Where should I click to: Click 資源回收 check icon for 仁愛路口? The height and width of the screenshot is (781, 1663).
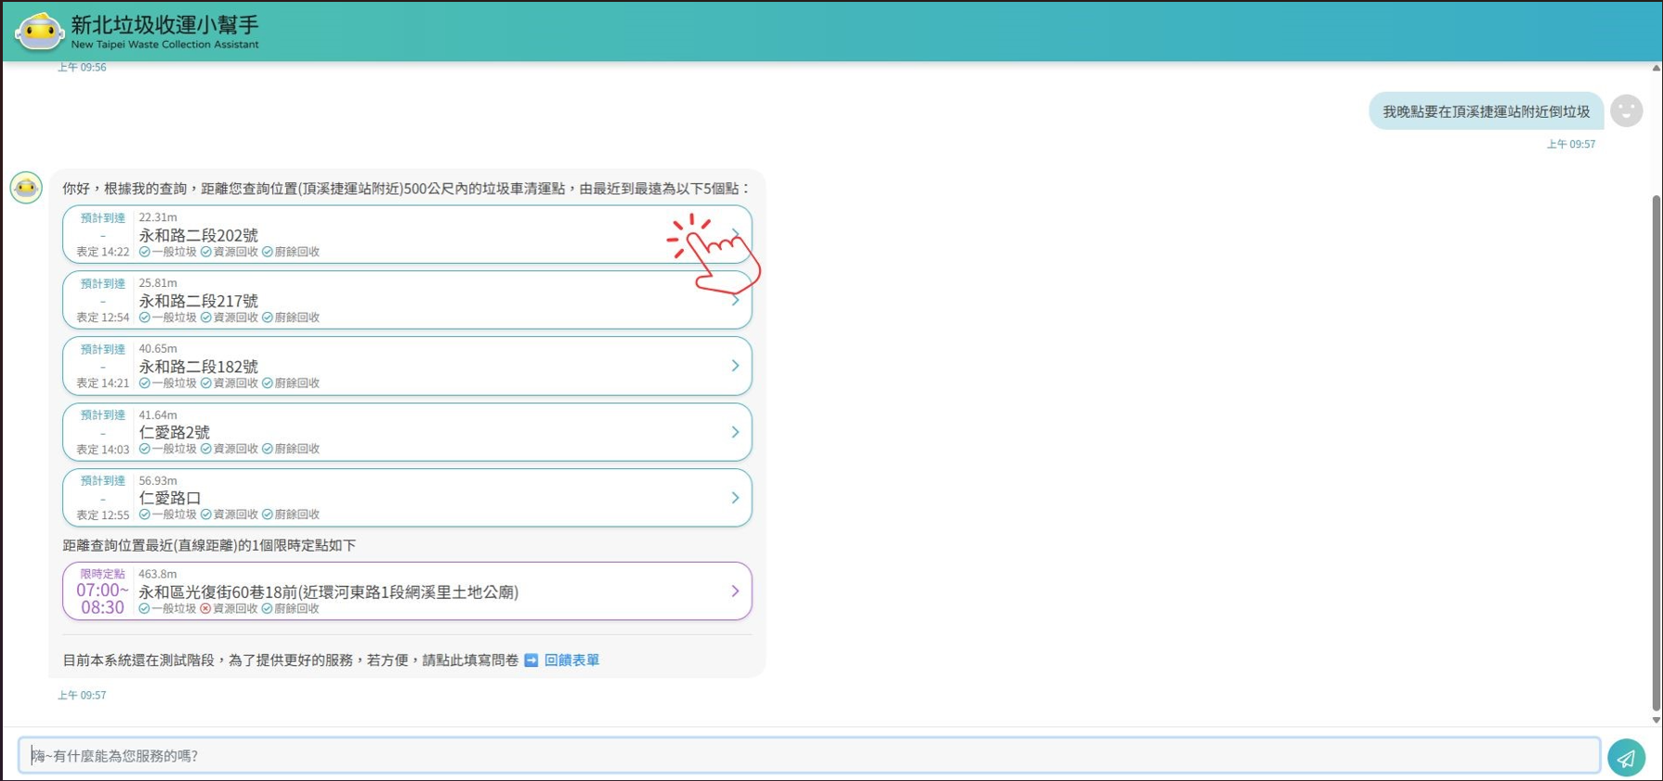pos(206,515)
